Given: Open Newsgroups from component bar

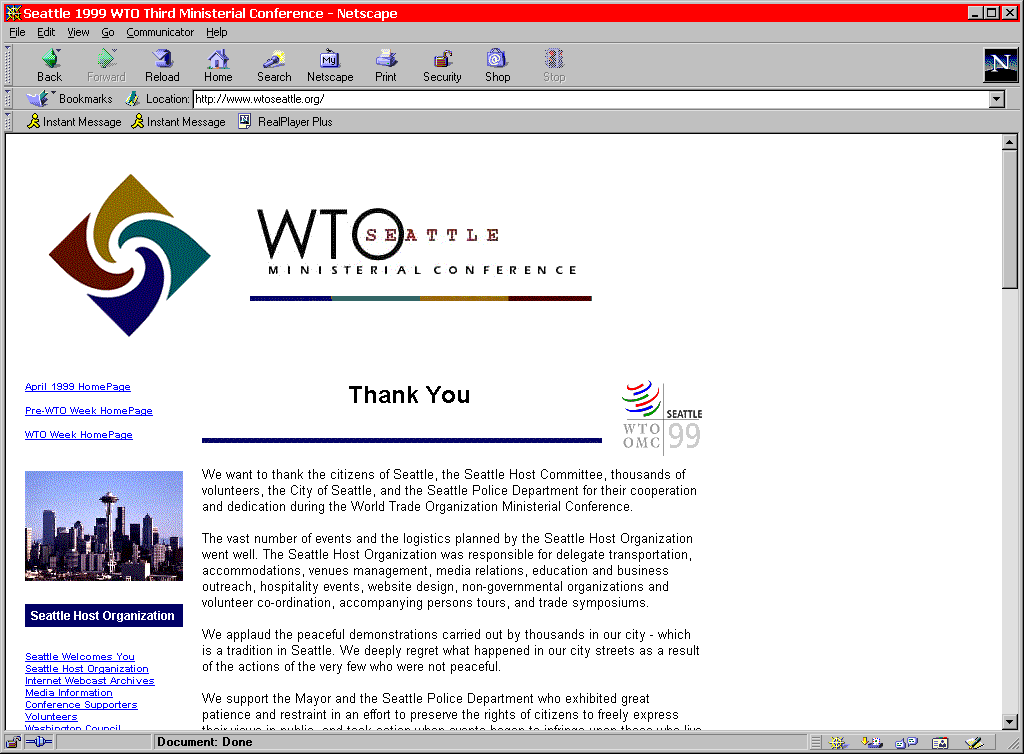Looking at the screenshot, I should (x=906, y=742).
